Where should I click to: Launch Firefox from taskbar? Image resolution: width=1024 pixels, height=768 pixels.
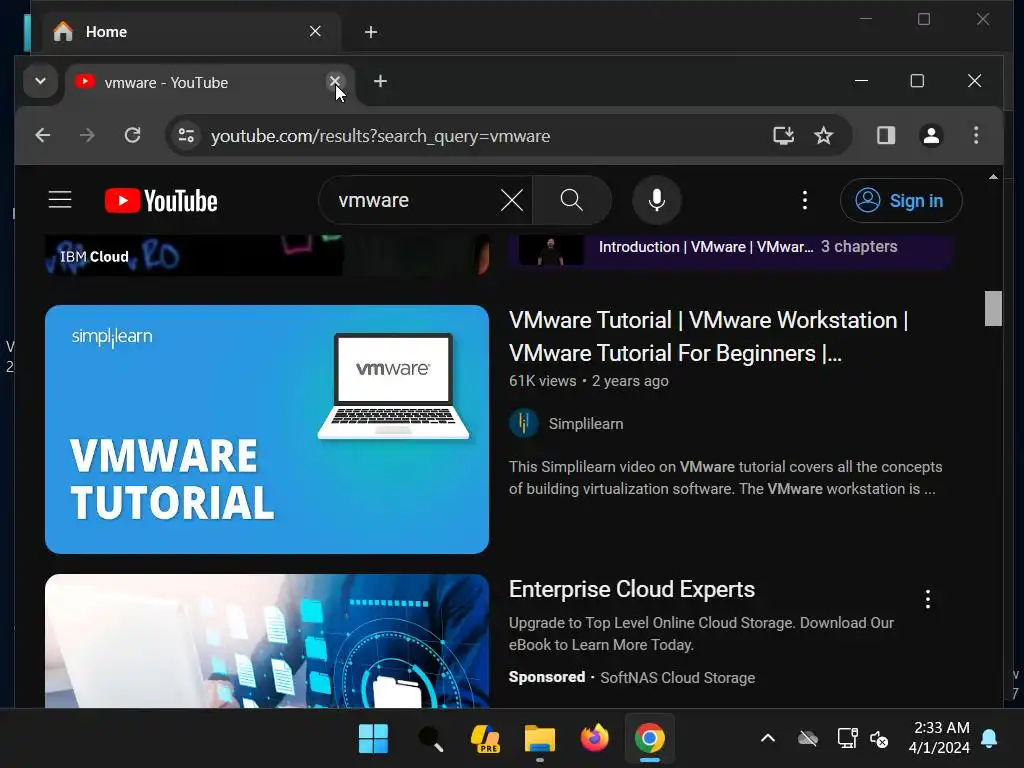pyautogui.click(x=594, y=739)
